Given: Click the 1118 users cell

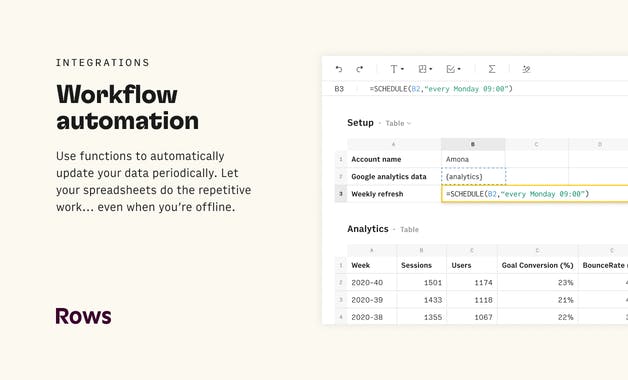Looking at the screenshot, I should (472, 300).
